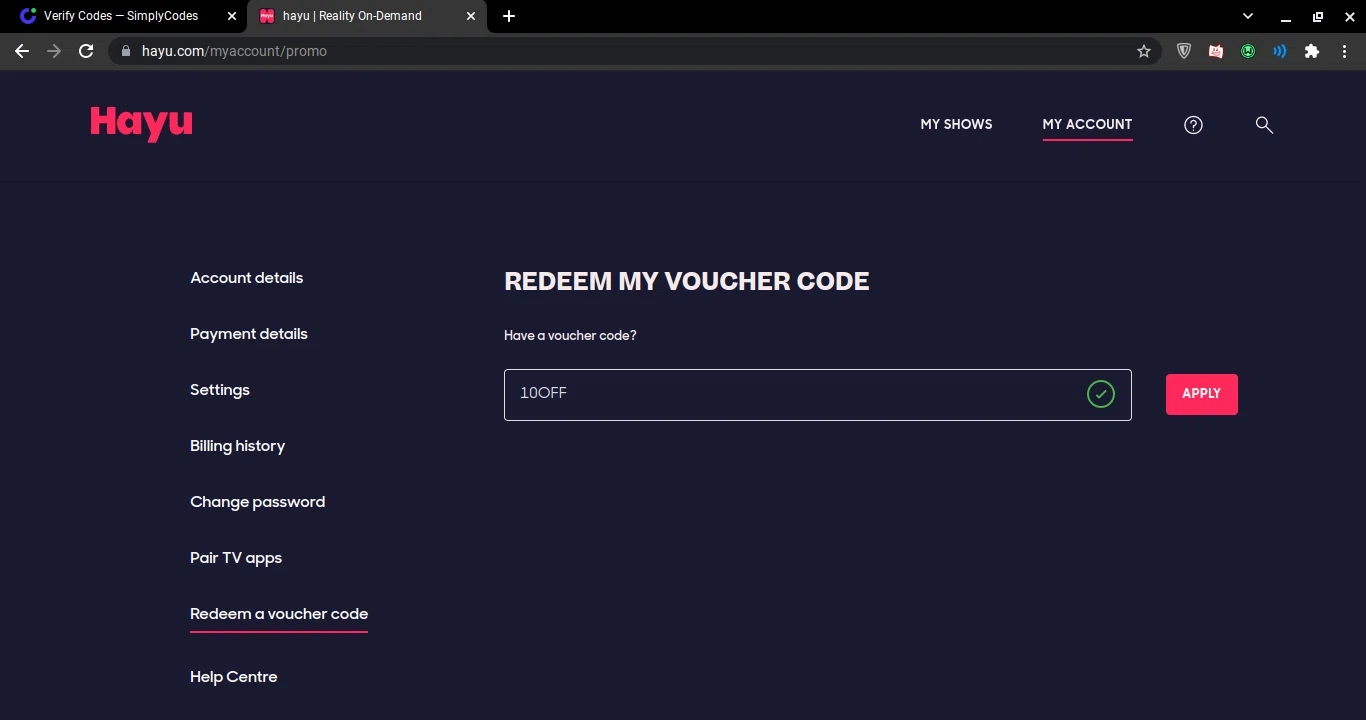The image size is (1366, 720).
Task: Click the green checkmark in voucher field
Action: [x=1100, y=394]
